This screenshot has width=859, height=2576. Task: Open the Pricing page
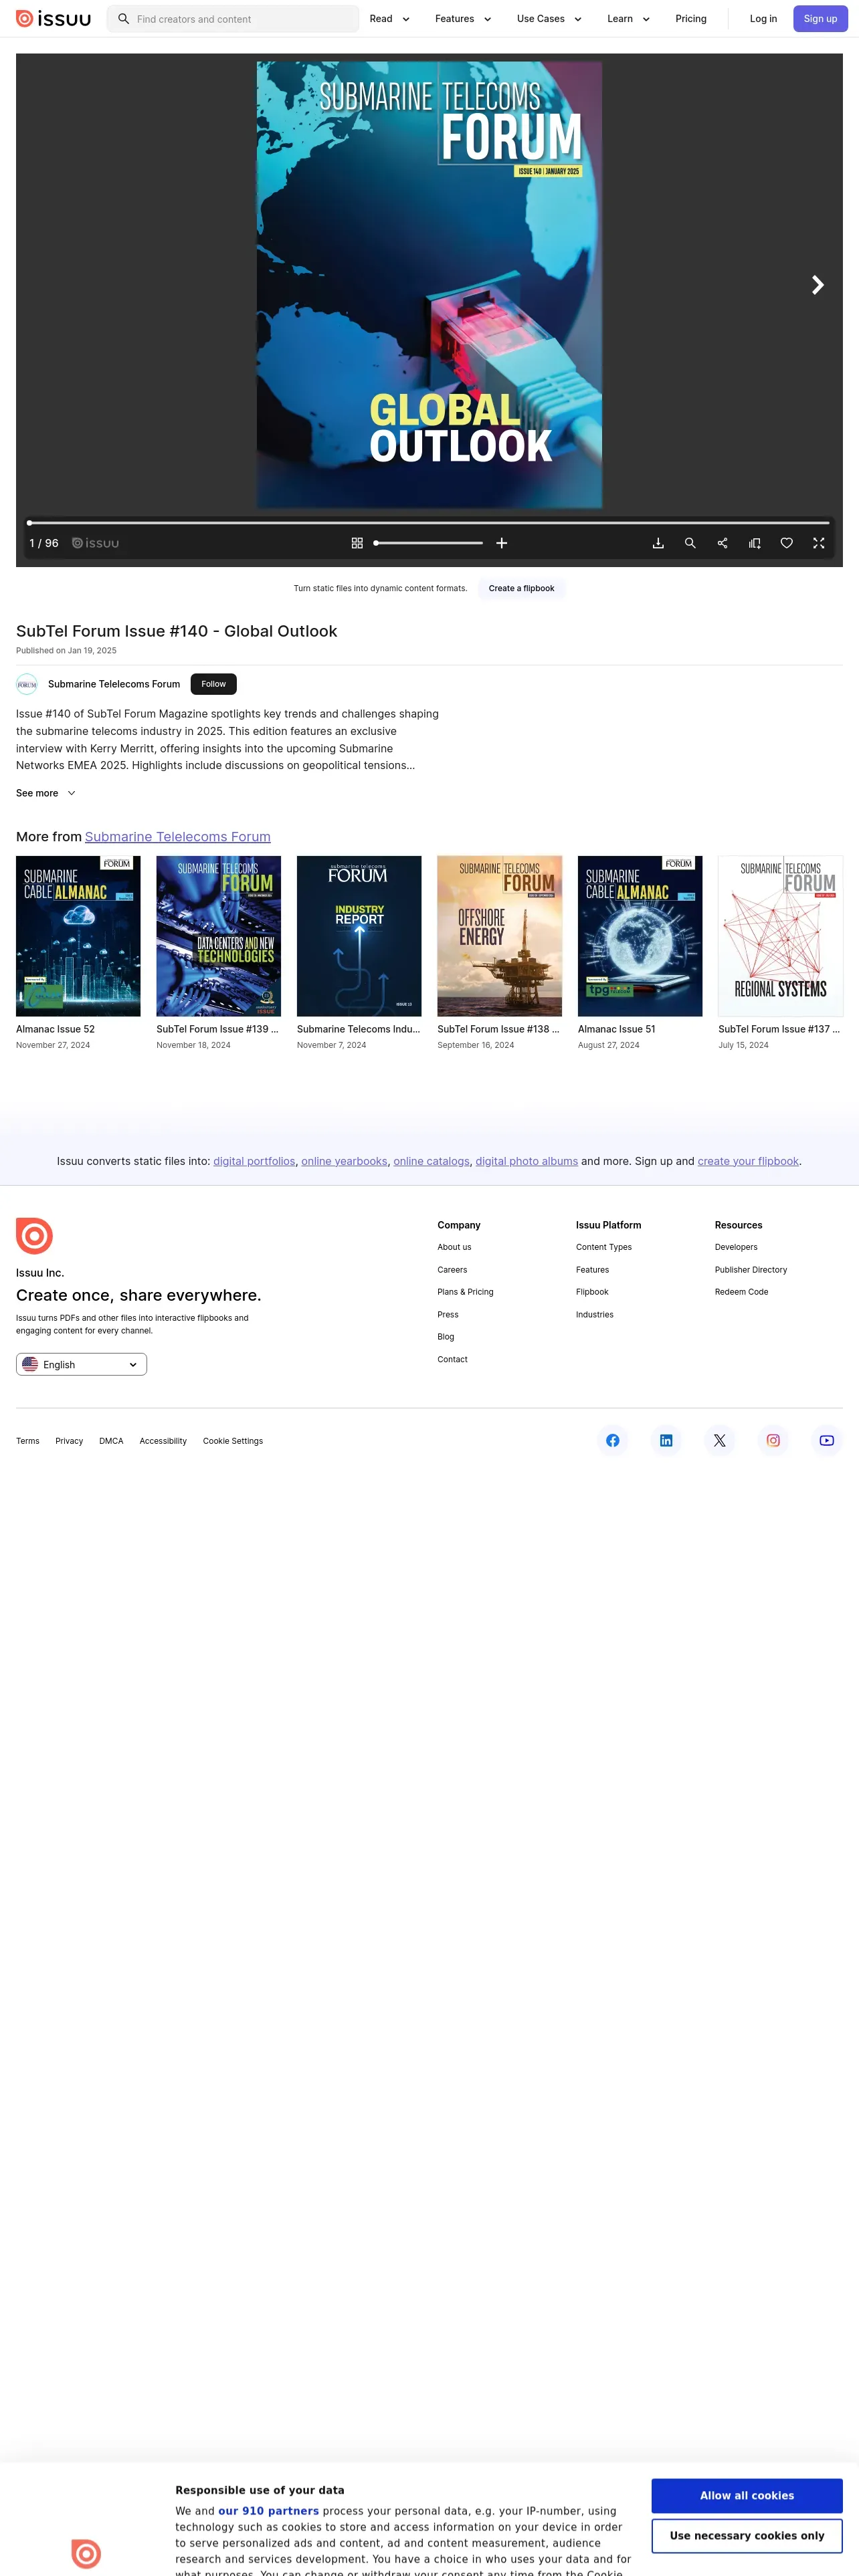[691, 19]
